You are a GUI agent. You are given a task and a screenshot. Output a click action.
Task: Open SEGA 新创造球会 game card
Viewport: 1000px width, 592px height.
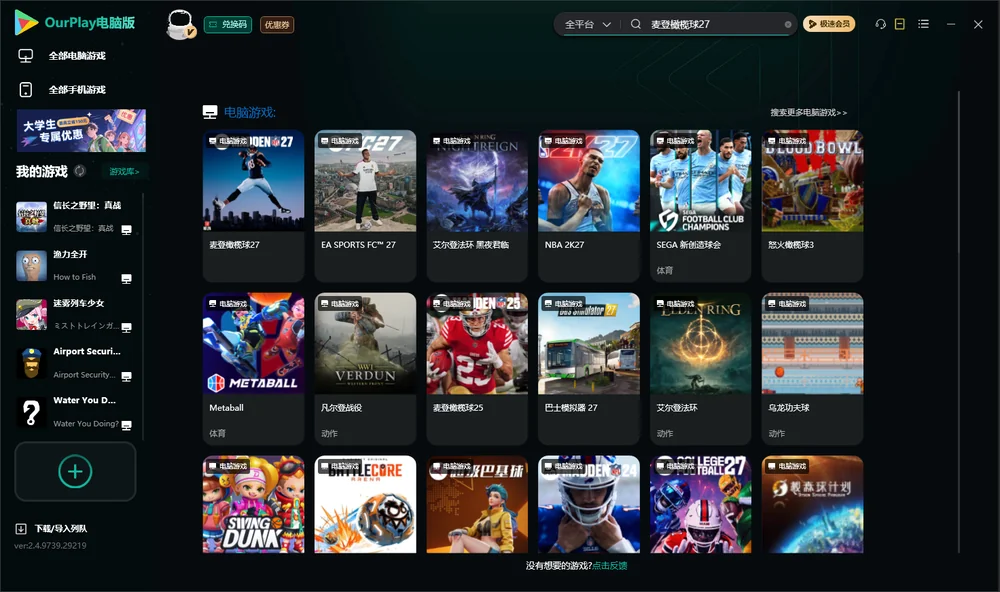700,205
